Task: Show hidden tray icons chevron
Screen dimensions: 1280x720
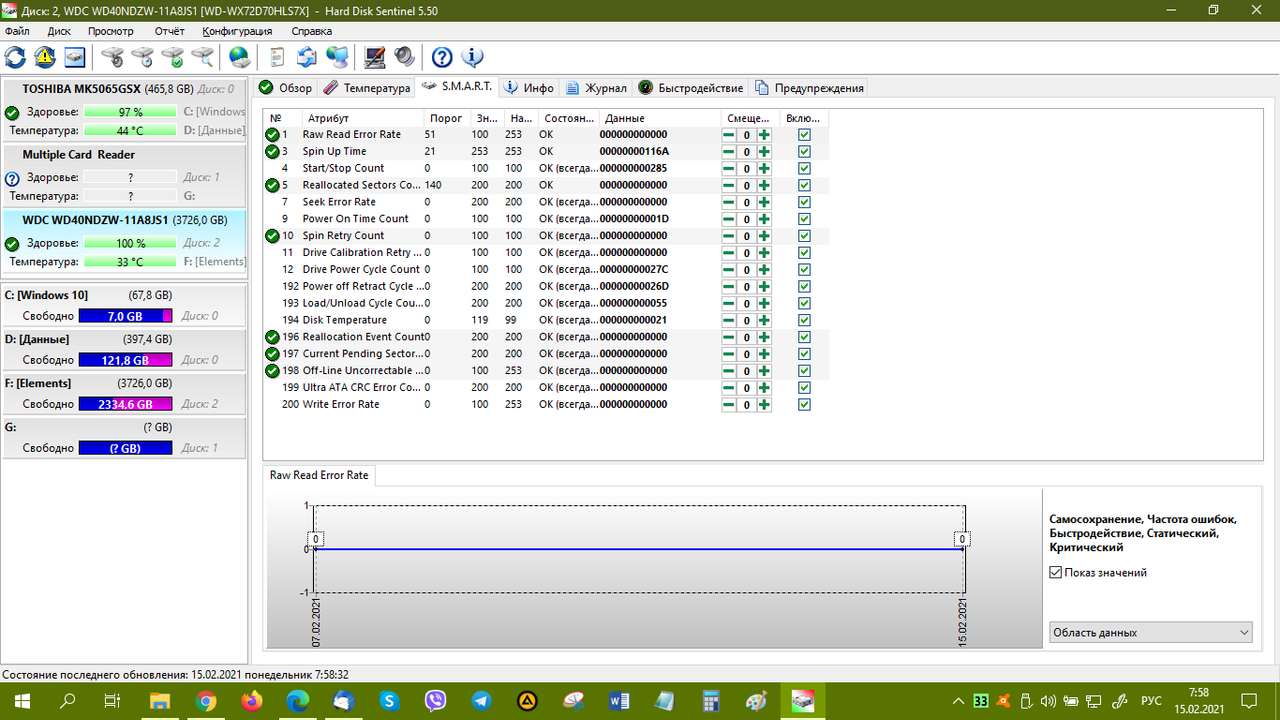Action: pos(959,701)
